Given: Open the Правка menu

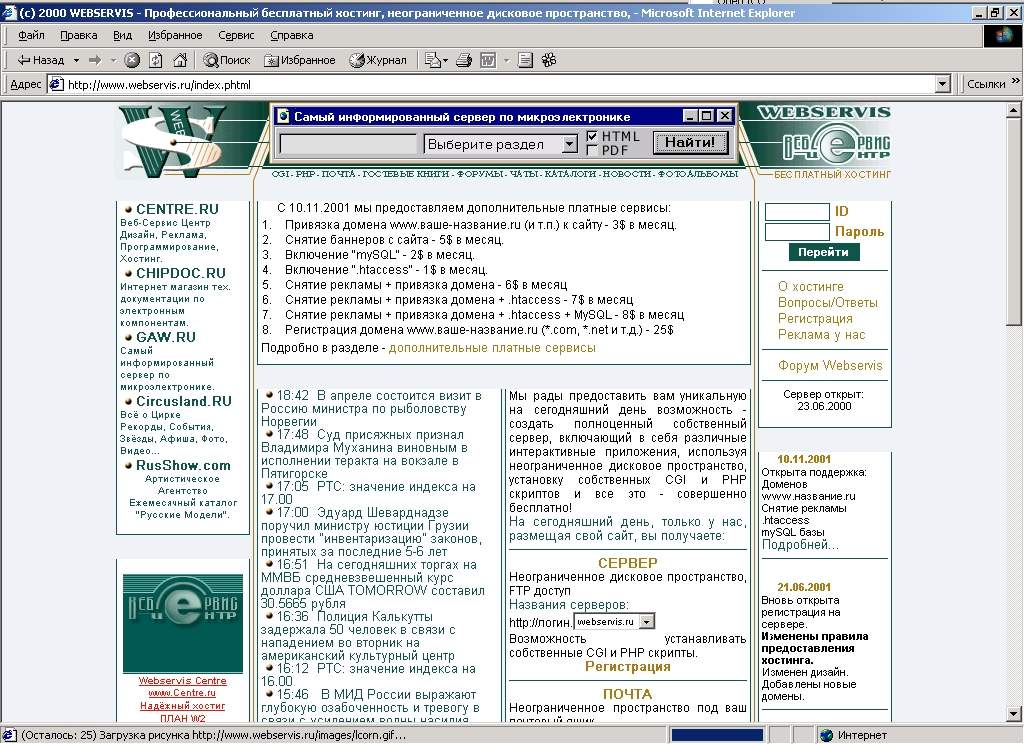Looking at the screenshot, I should coord(78,35).
